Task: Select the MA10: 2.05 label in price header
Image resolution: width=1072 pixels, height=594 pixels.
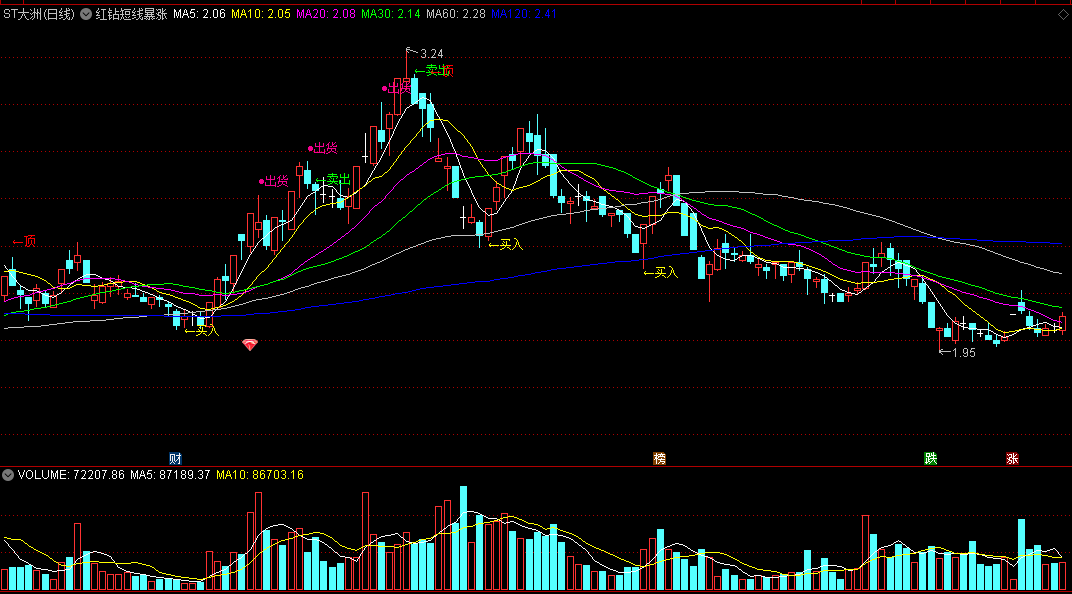Action: tap(260, 14)
